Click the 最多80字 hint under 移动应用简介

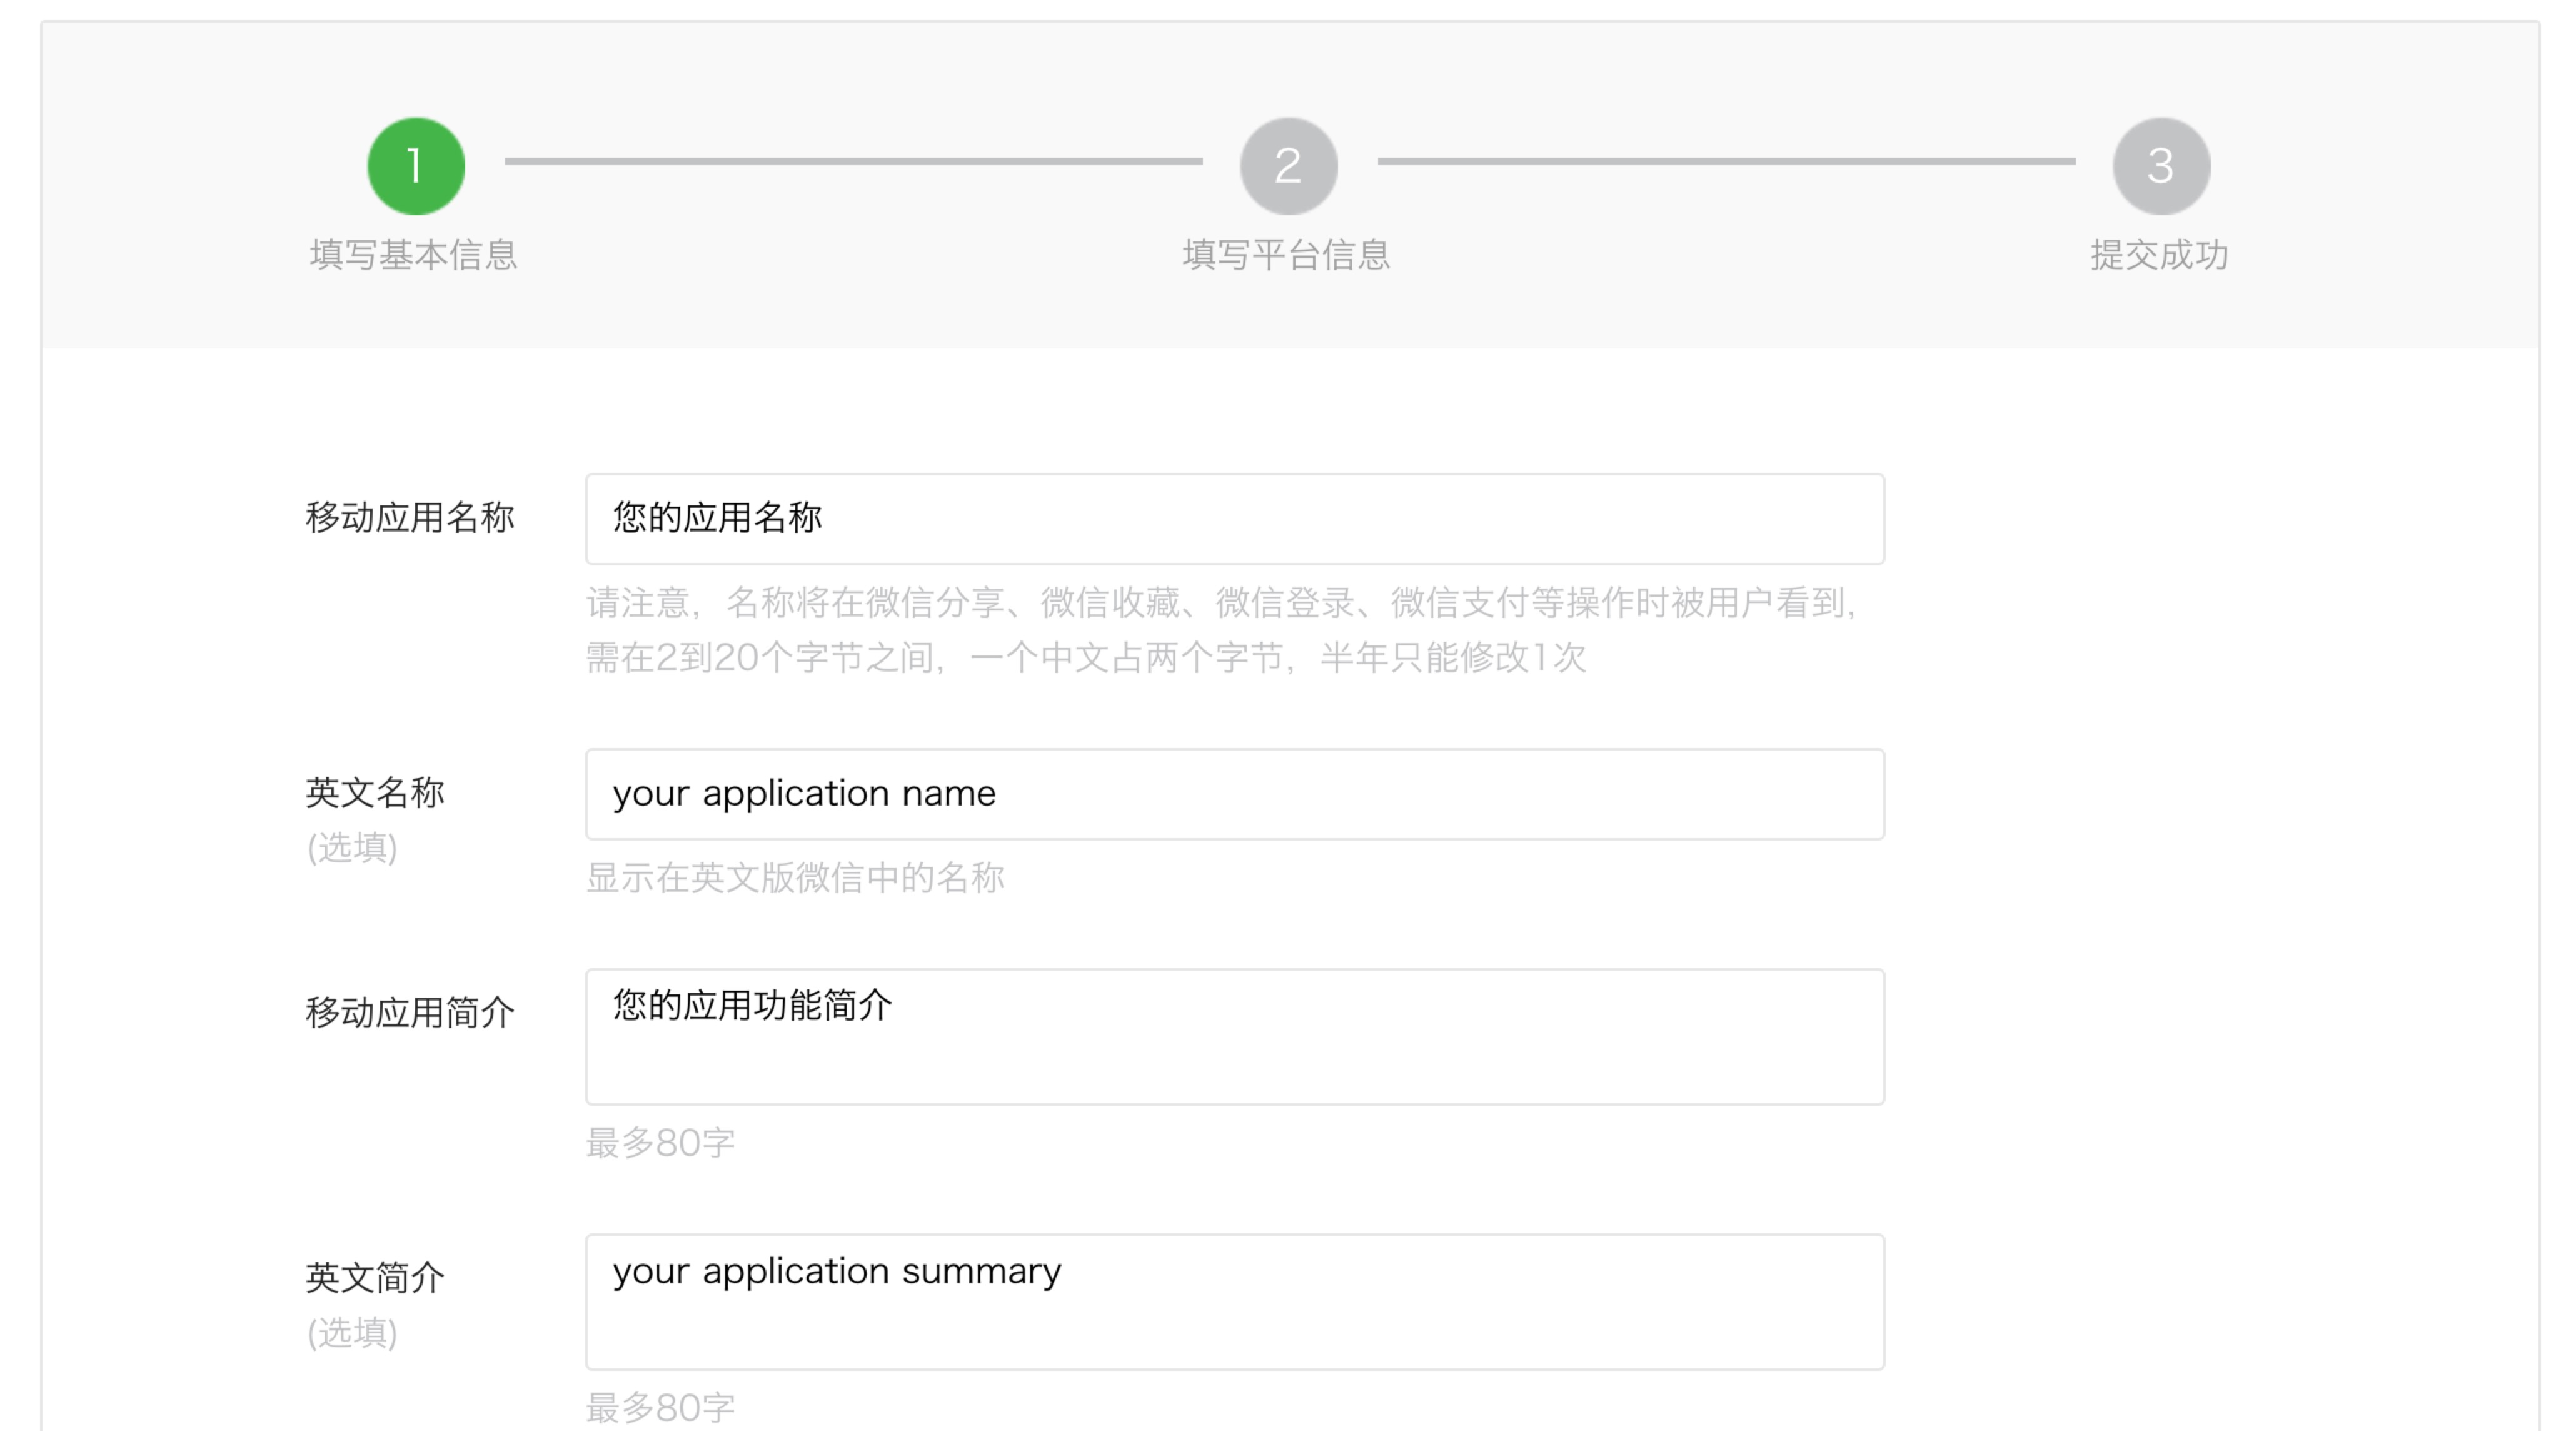point(660,1143)
